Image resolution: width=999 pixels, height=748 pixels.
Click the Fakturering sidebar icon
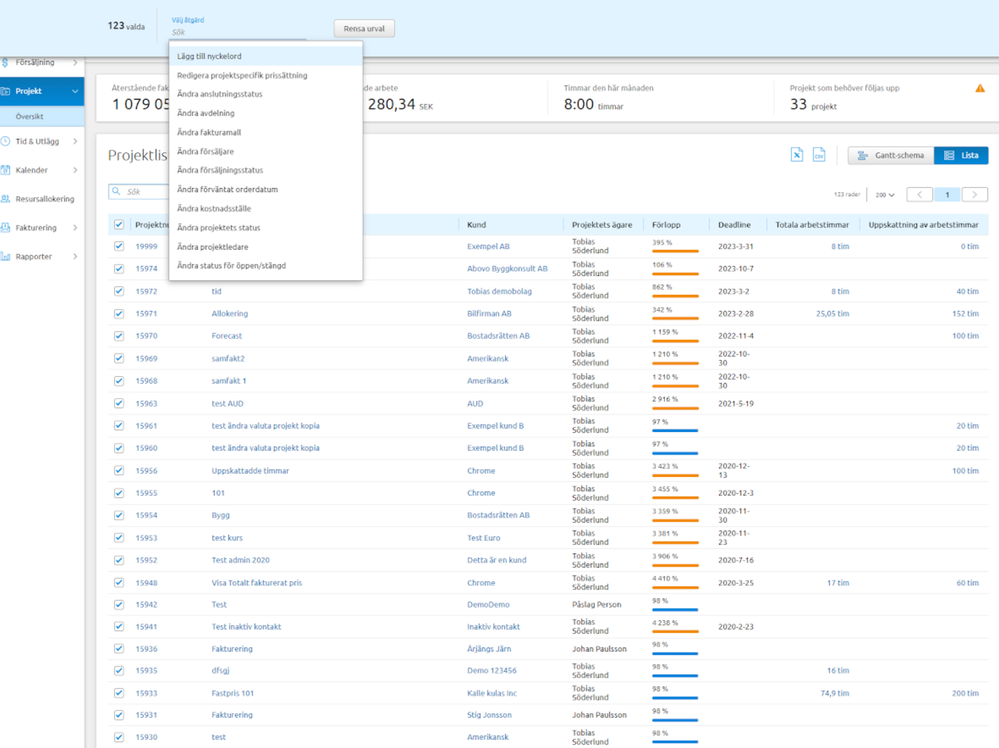point(6,228)
